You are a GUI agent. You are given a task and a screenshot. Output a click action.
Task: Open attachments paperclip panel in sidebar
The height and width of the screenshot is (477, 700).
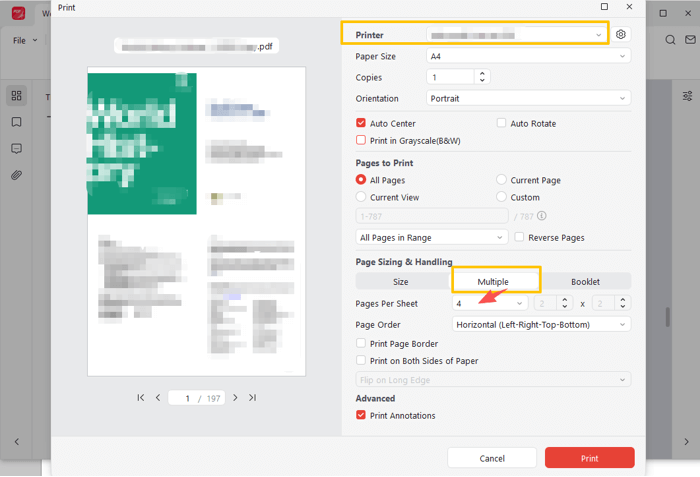(17, 175)
